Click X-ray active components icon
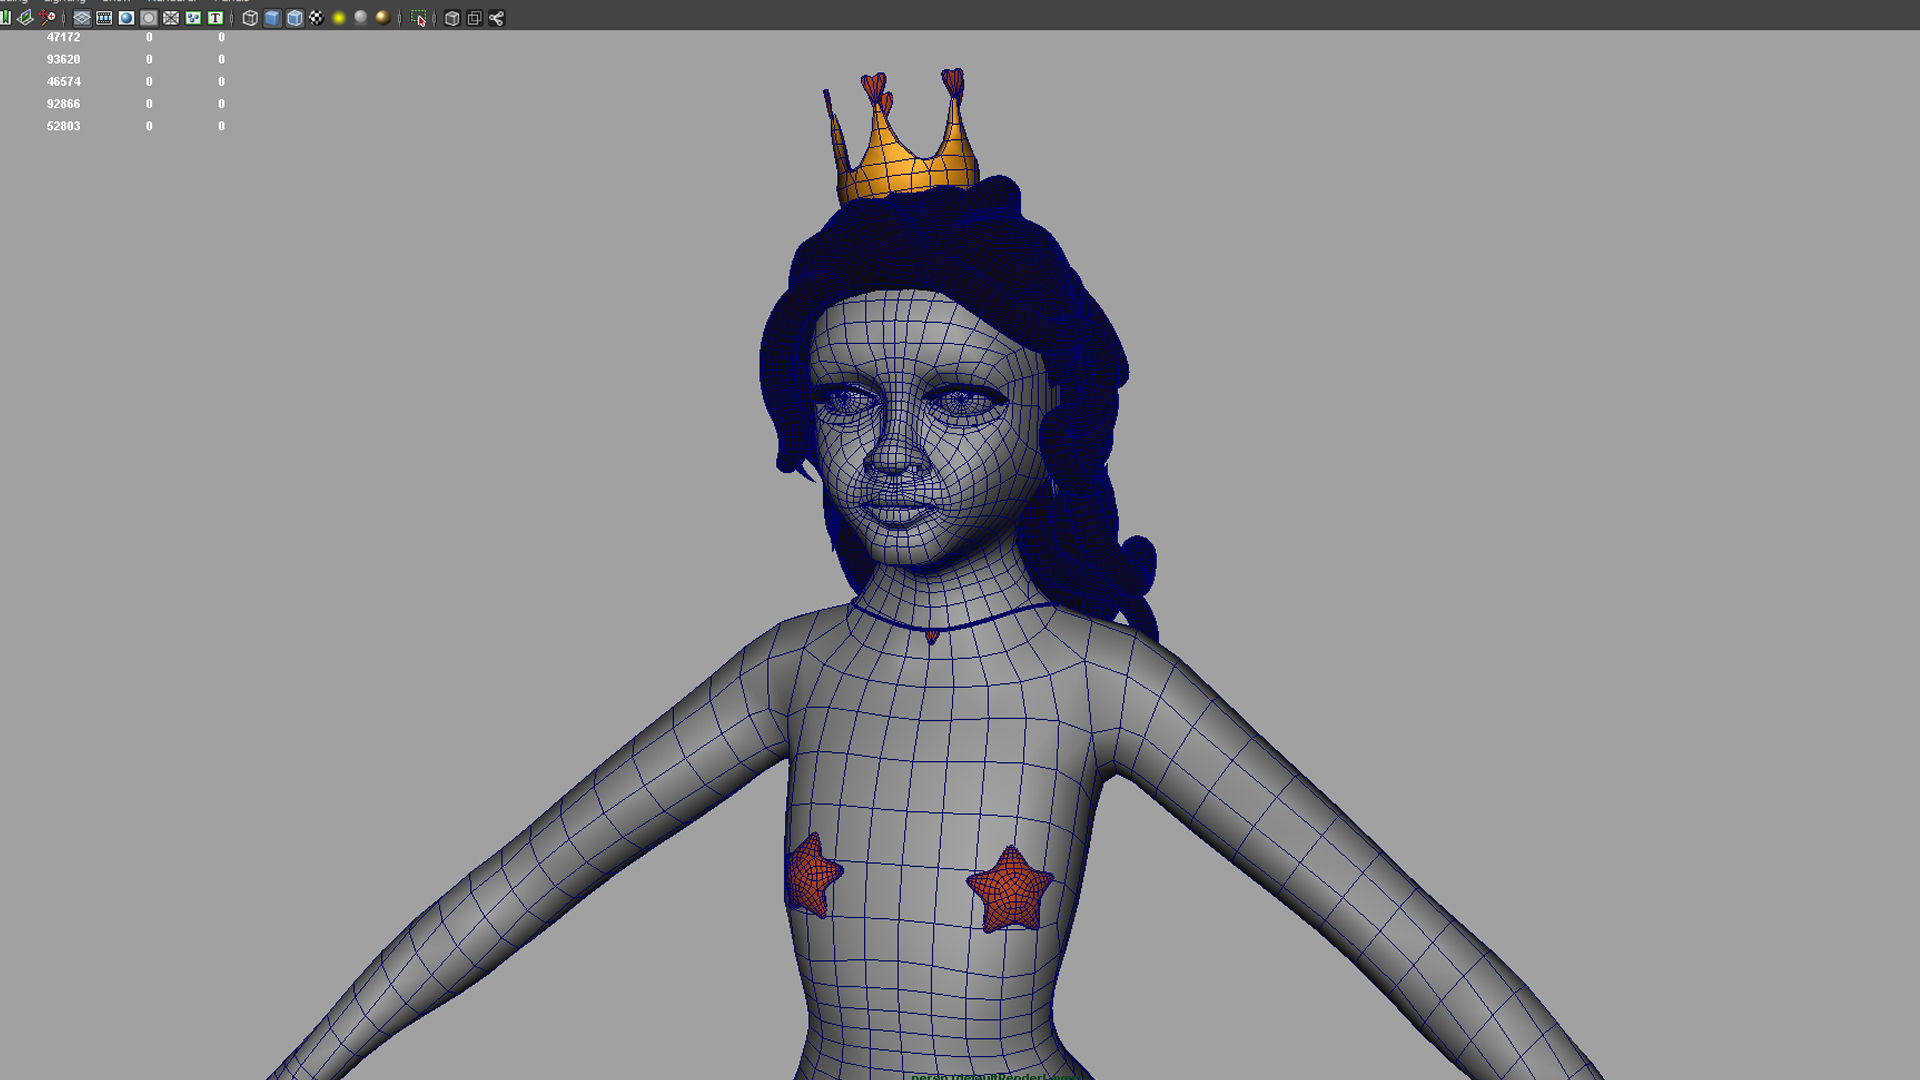The image size is (1920, 1080). 474,18
